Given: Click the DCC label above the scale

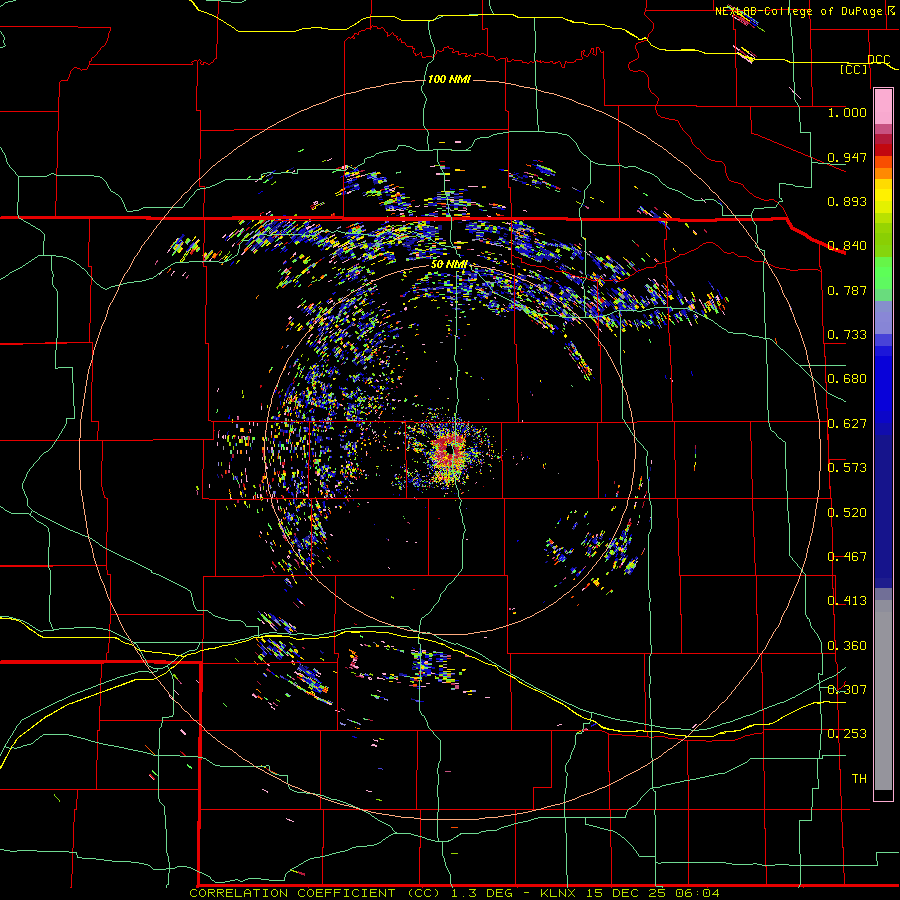Looking at the screenshot, I should 878,60.
